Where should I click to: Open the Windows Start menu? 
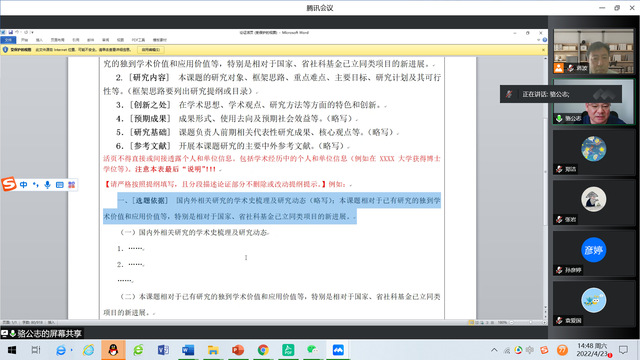[11, 350]
